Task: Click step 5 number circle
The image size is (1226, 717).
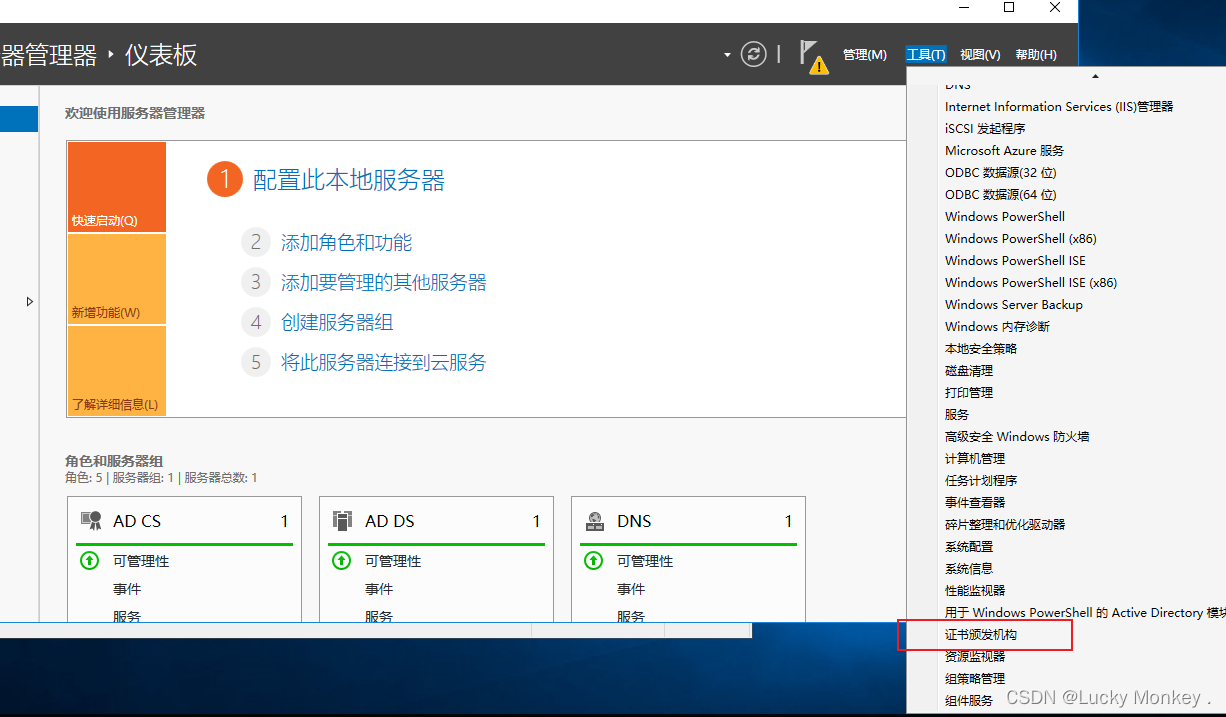Action: [256, 362]
